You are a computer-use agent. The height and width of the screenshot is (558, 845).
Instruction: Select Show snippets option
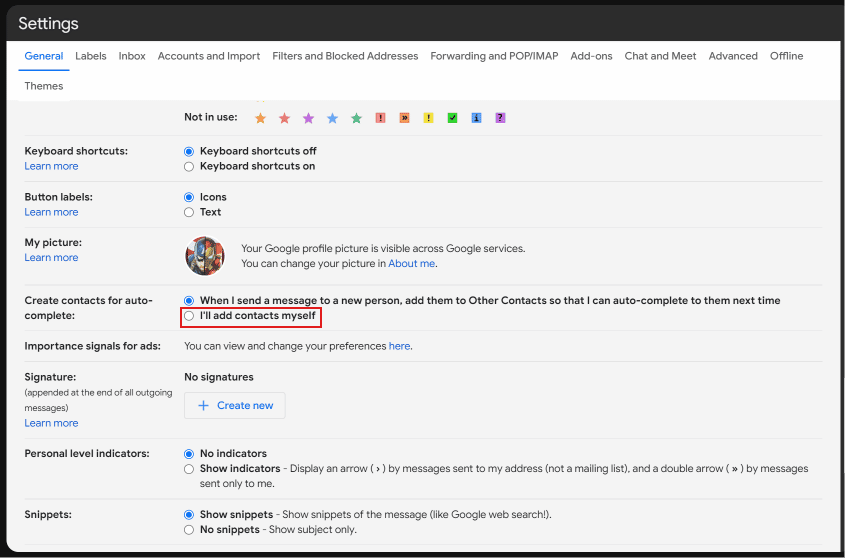(189, 515)
